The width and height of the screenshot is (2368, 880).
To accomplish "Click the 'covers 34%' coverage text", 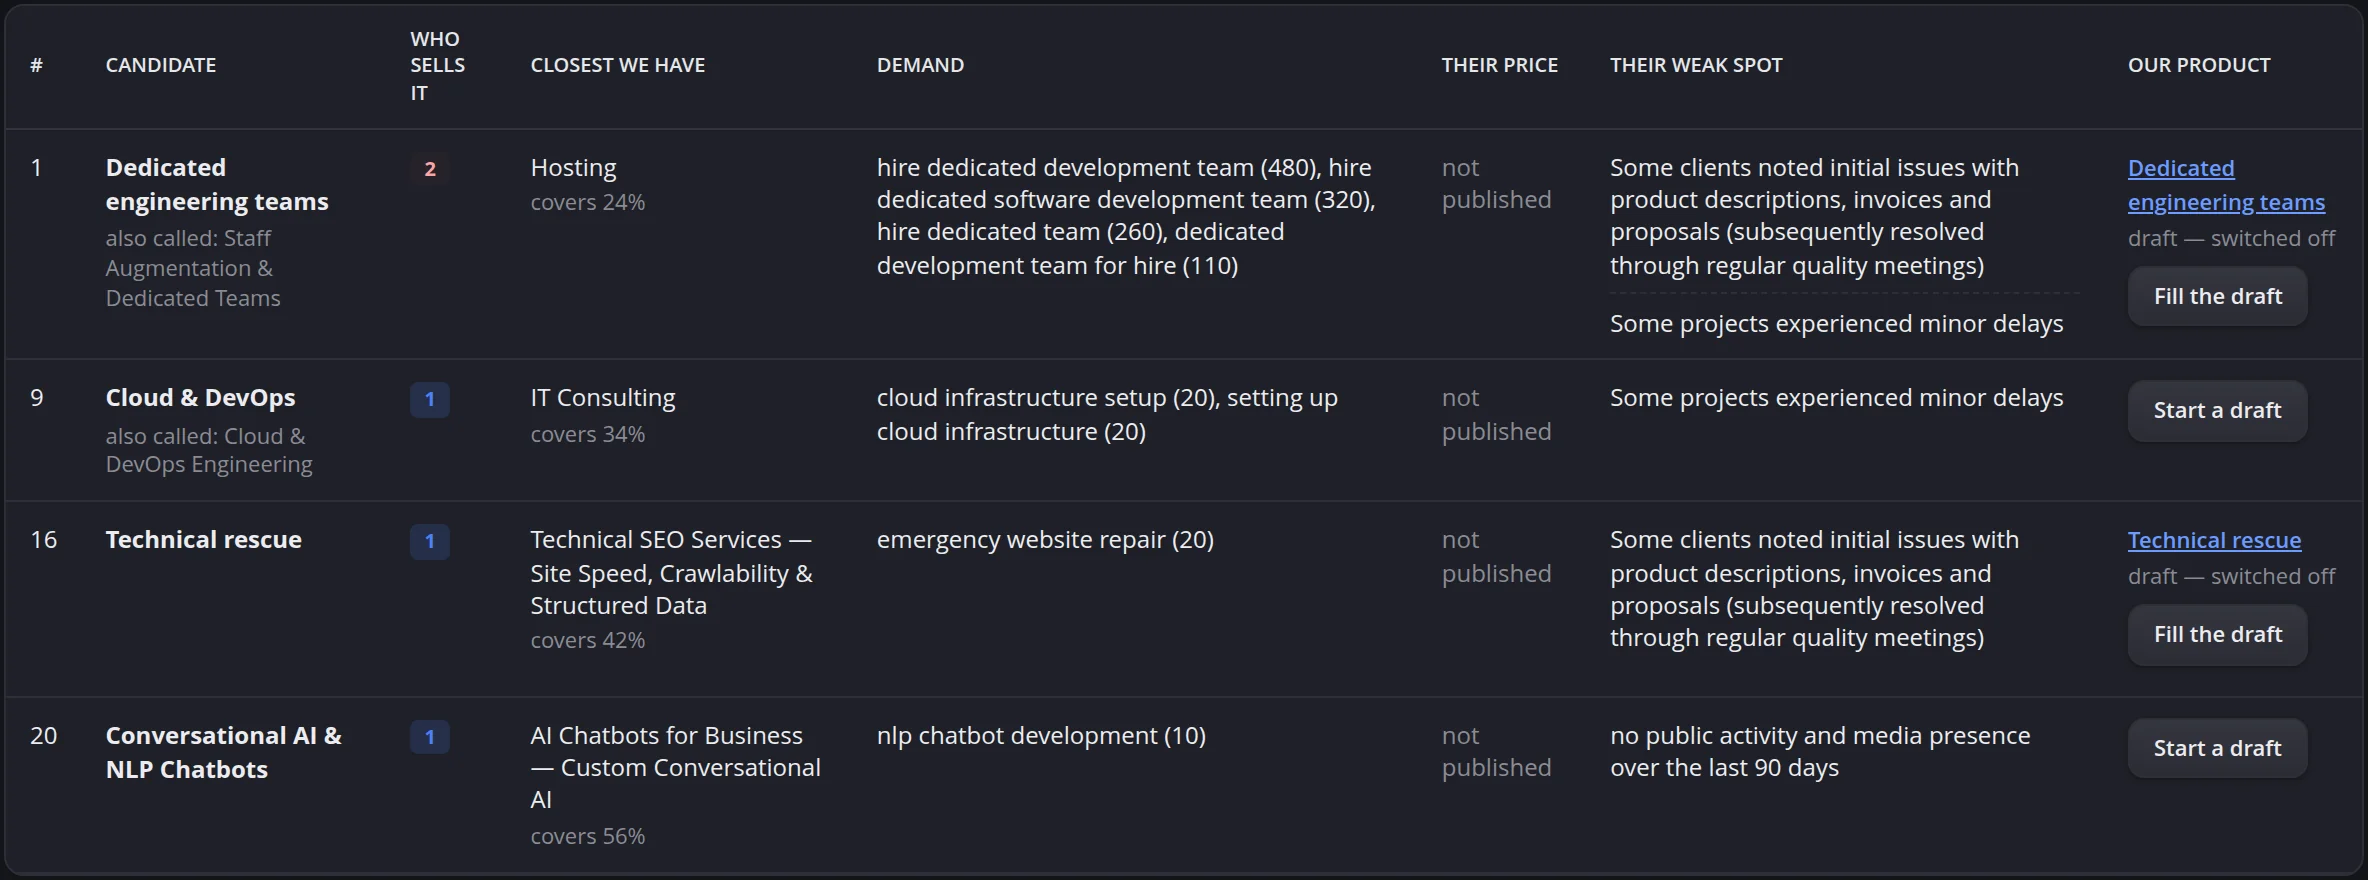I will [588, 434].
